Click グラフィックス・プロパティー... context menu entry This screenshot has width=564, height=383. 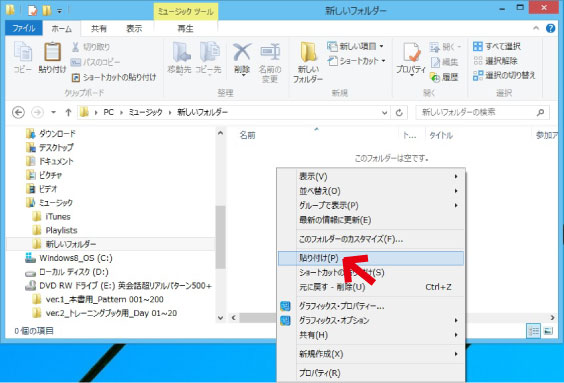tap(342, 306)
